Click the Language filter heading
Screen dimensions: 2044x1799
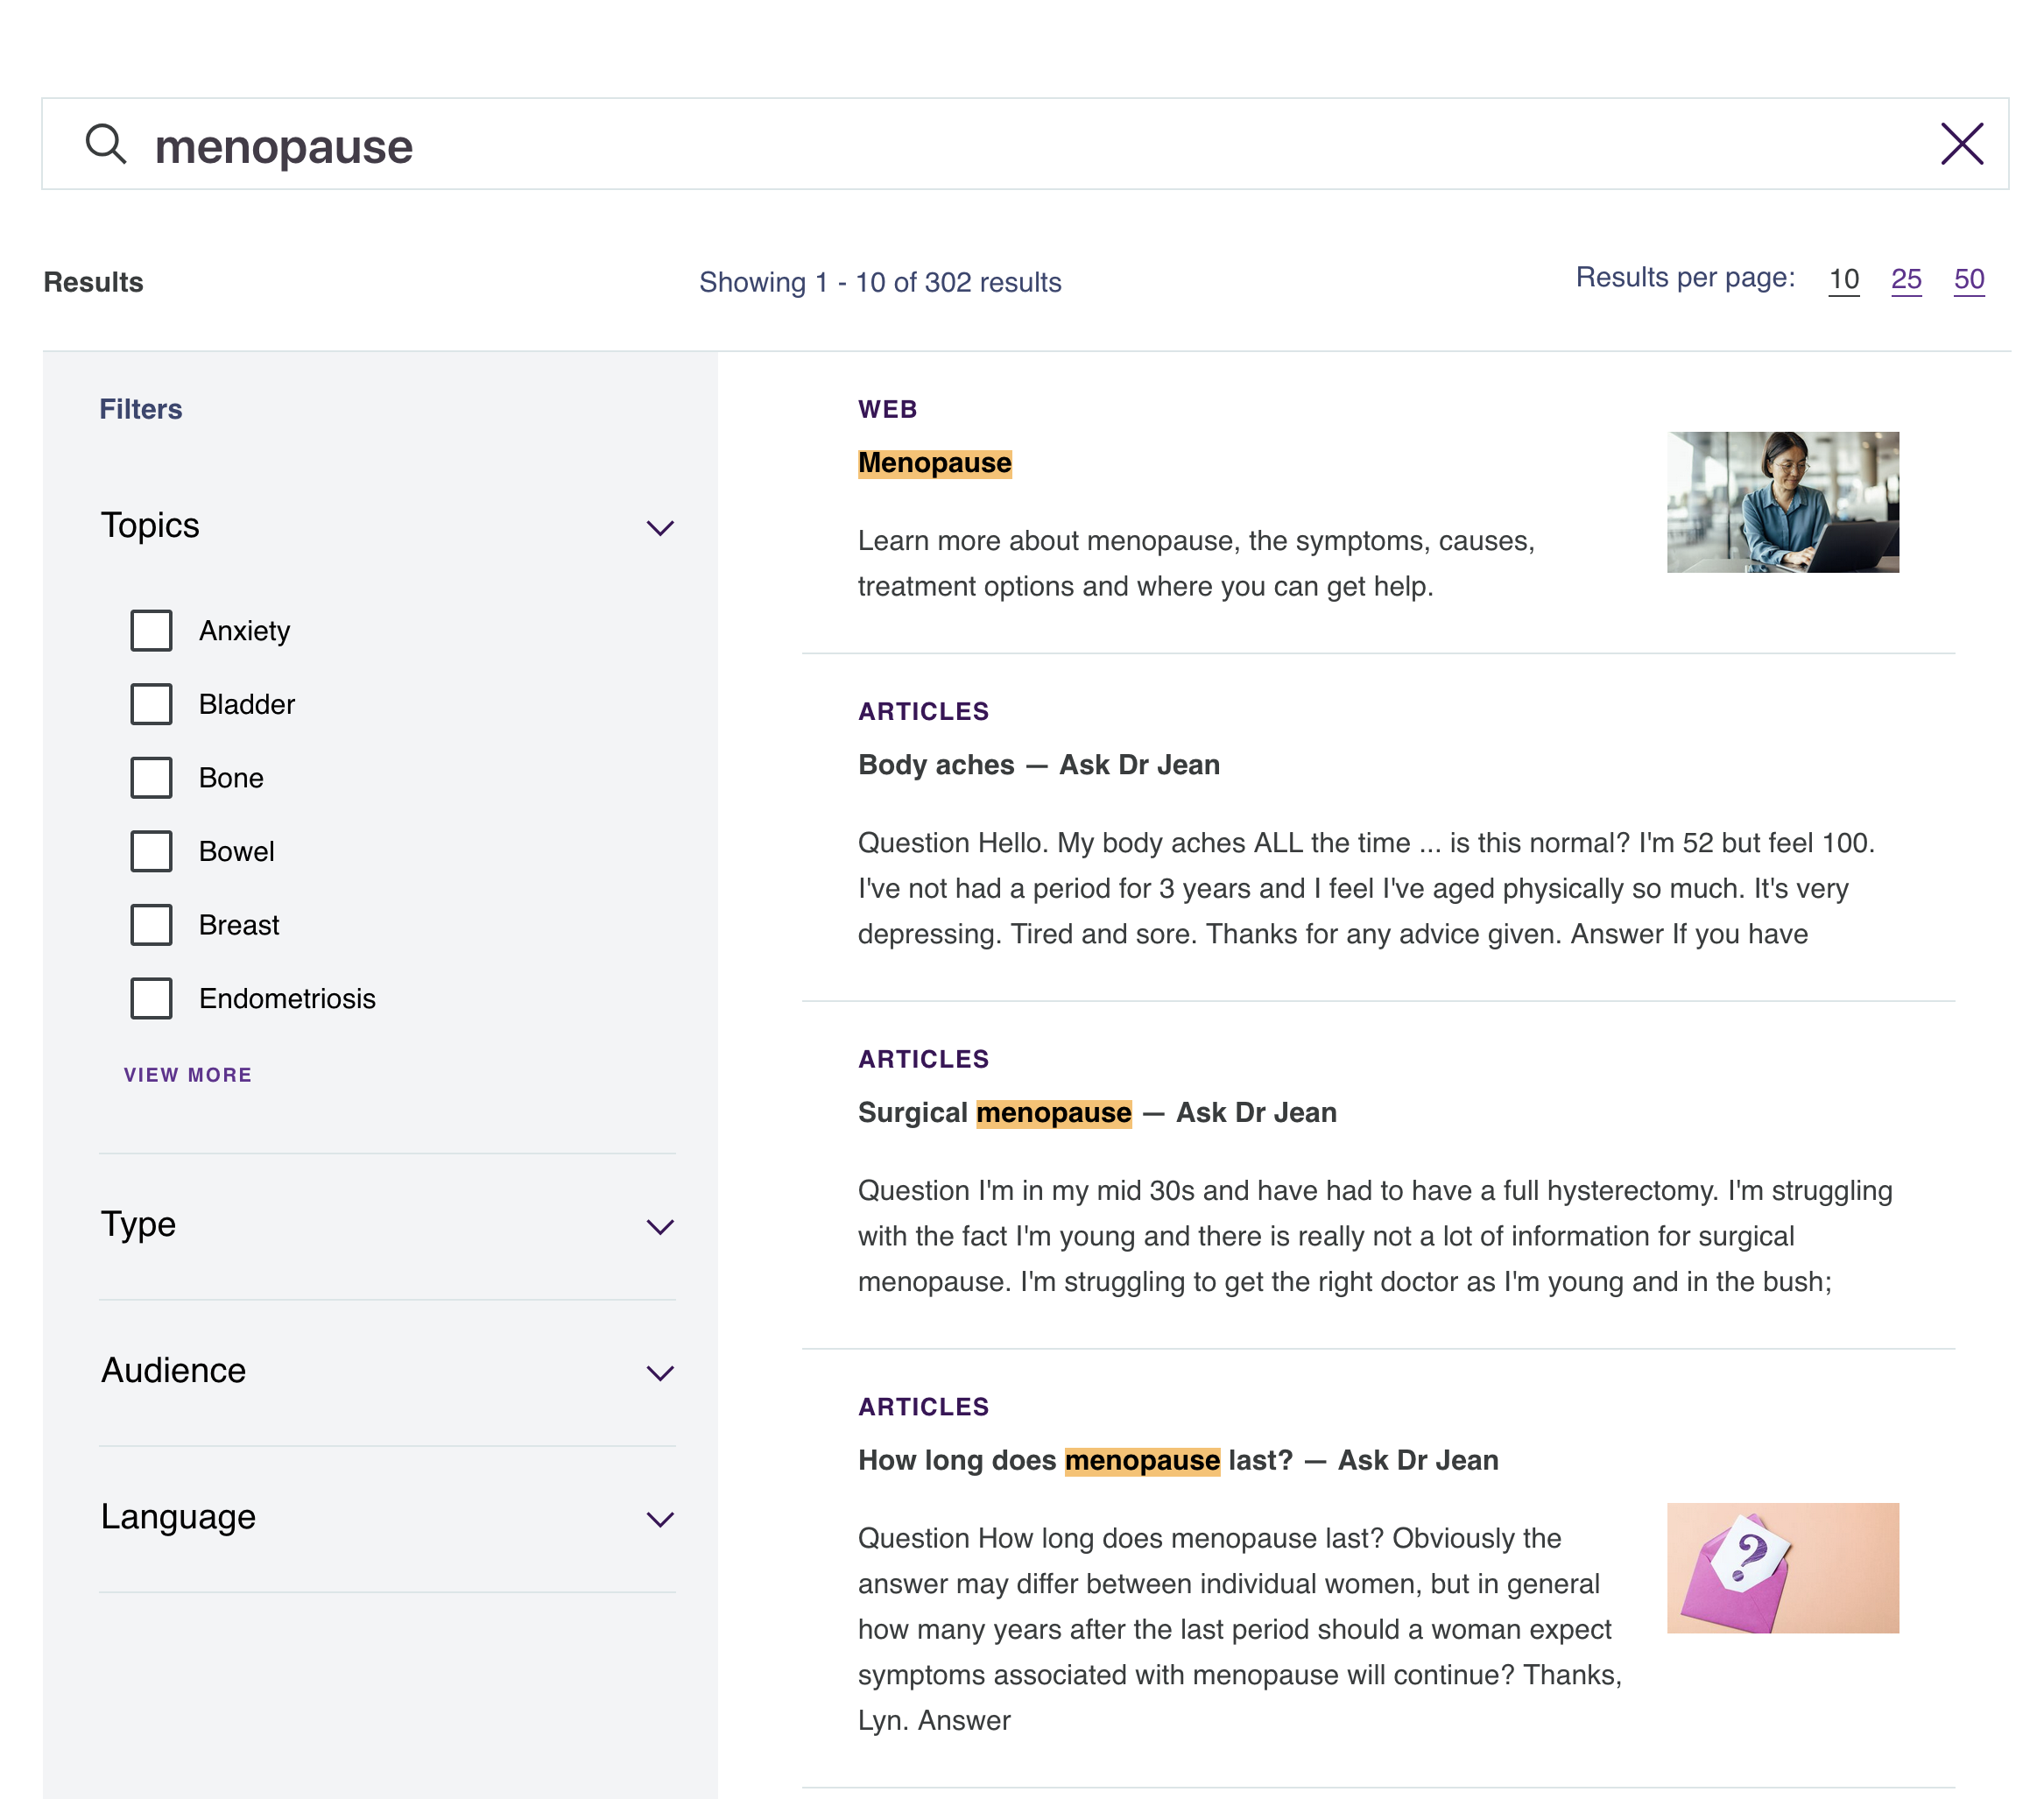click(x=178, y=1517)
